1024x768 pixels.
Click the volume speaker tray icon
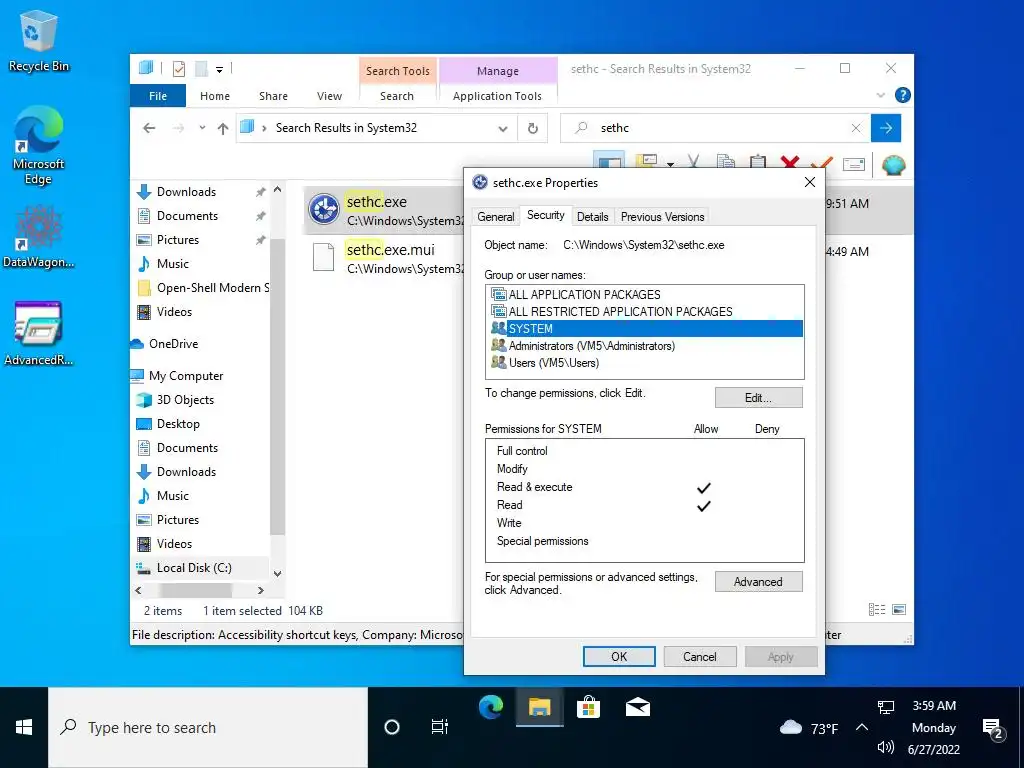pos(886,747)
